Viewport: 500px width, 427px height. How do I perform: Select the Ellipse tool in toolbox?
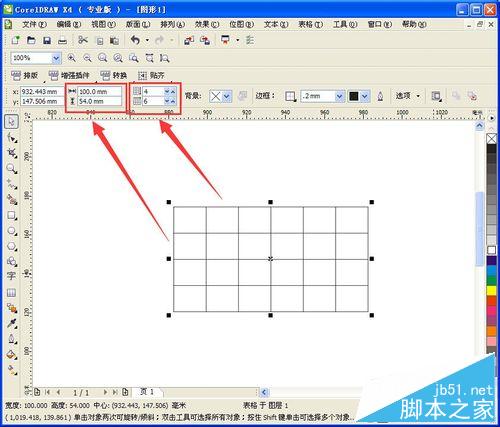click(x=12, y=231)
